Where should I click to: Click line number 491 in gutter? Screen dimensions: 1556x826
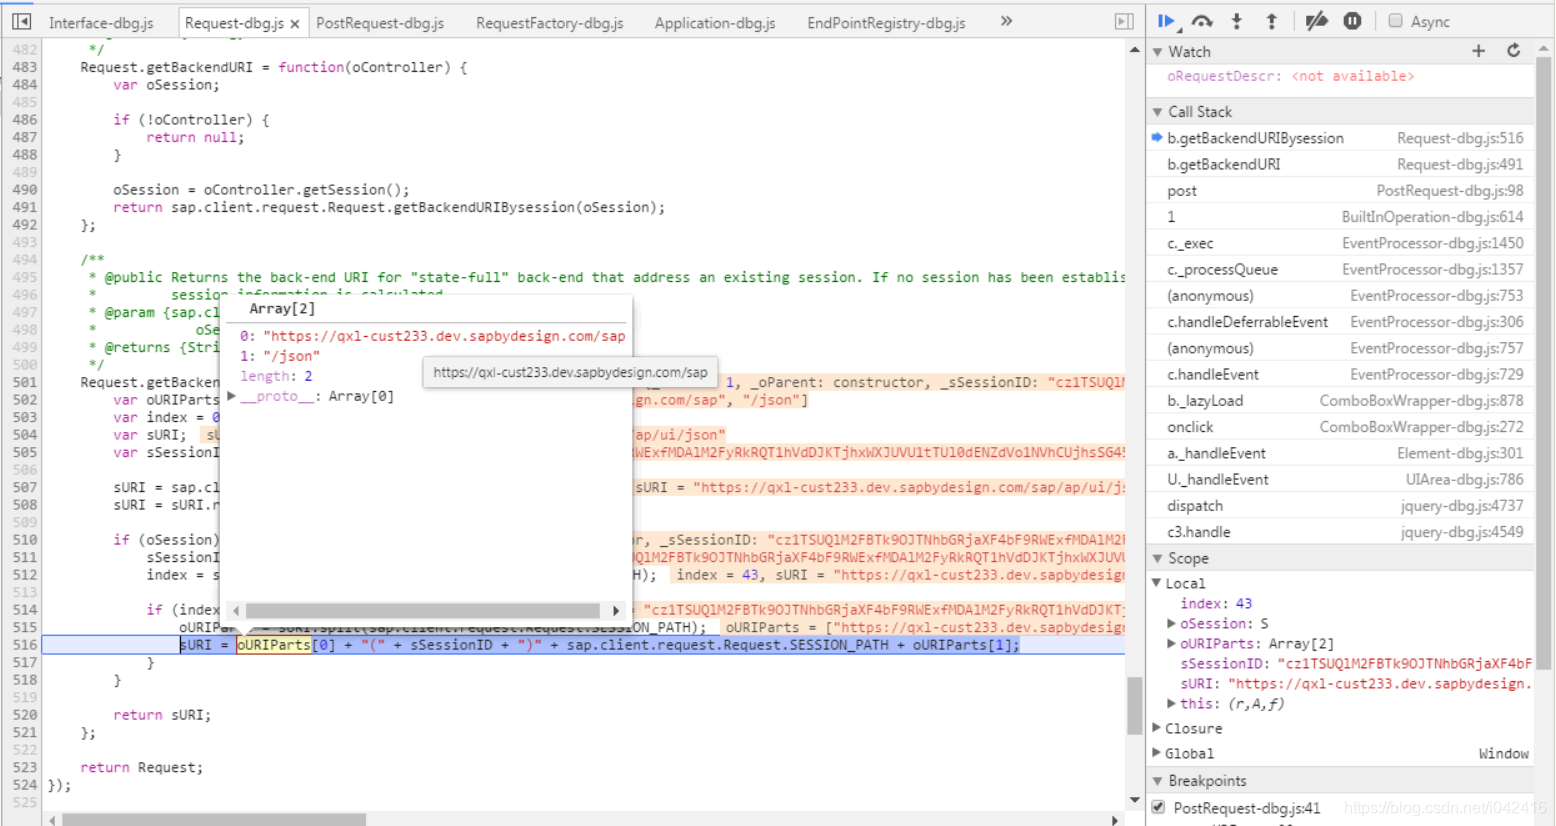25,207
